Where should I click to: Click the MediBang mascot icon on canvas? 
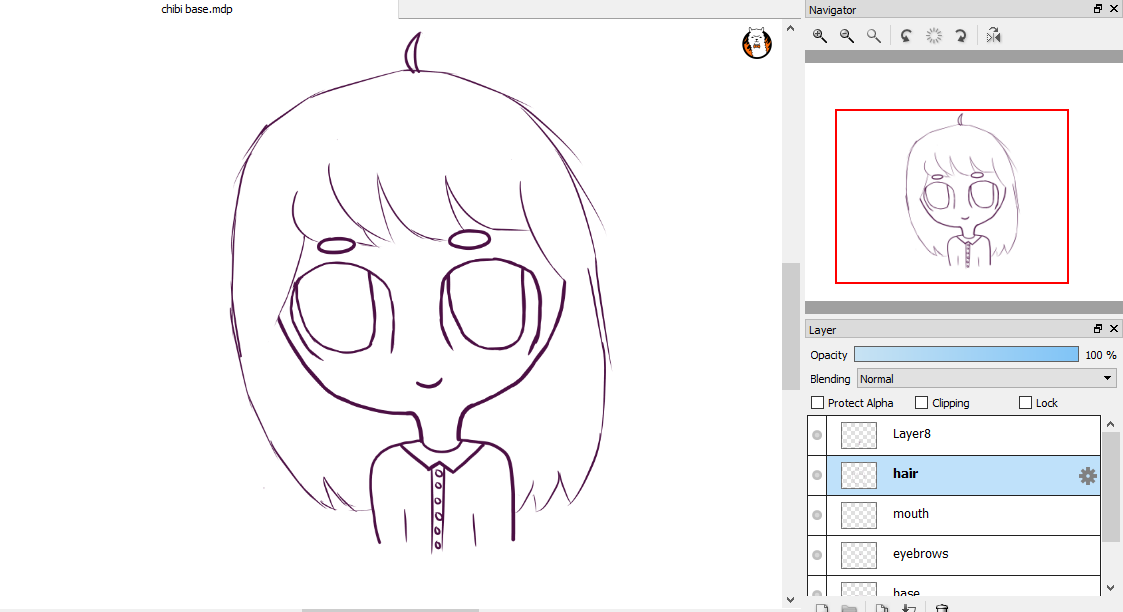click(757, 43)
